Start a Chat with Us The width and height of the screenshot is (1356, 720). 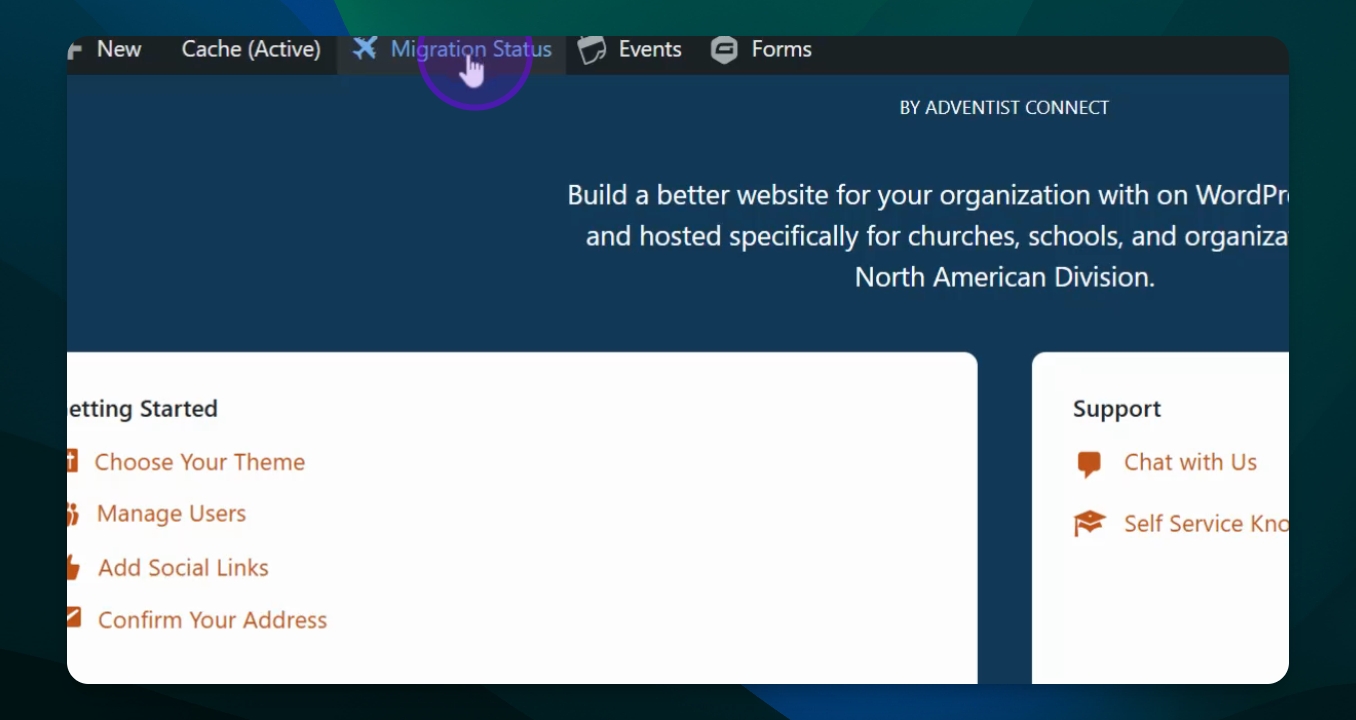click(x=1190, y=462)
